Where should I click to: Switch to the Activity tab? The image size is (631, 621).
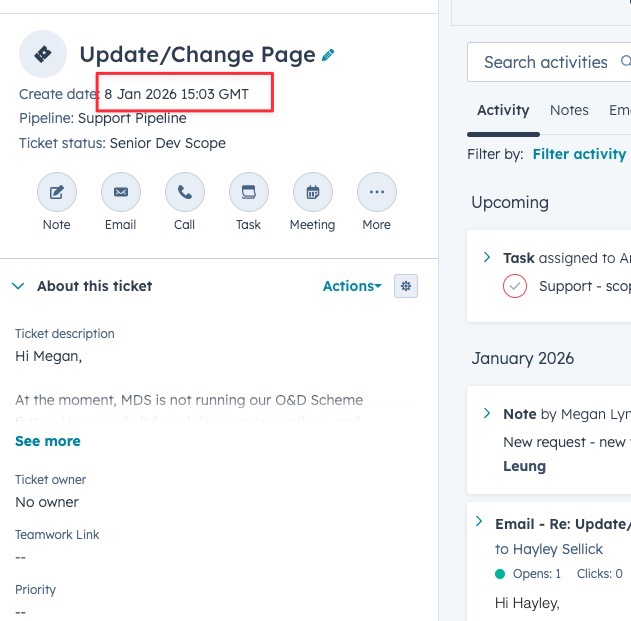(504, 110)
